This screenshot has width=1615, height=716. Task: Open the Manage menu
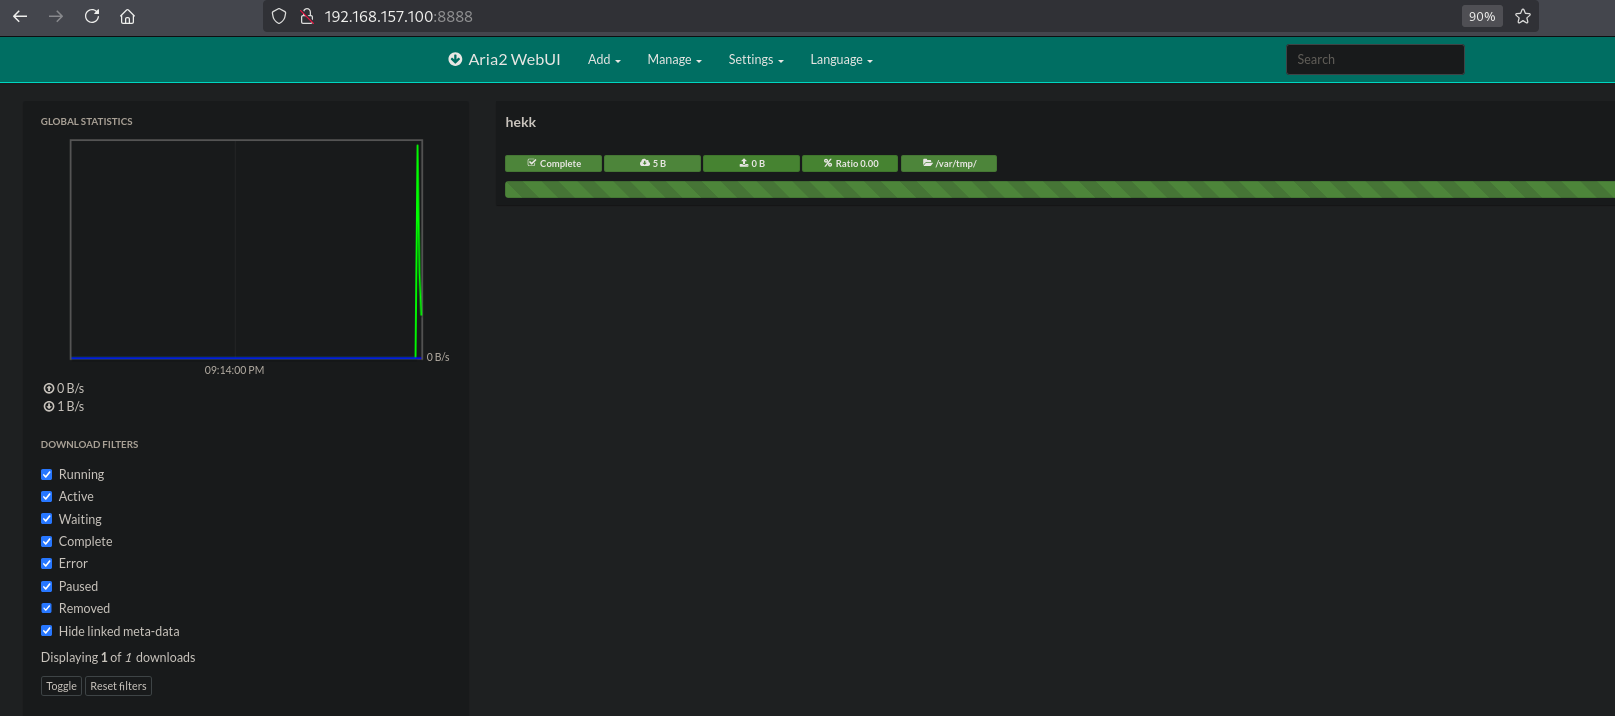[674, 59]
